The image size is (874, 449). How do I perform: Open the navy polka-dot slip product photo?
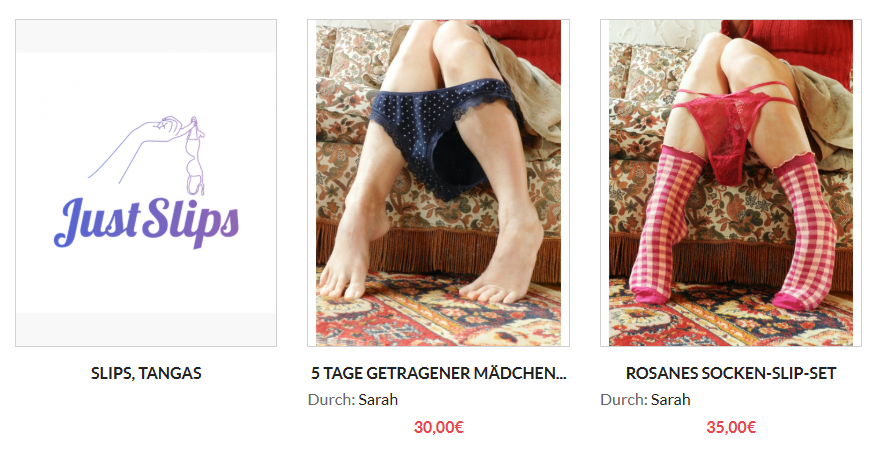tap(438, 183)
